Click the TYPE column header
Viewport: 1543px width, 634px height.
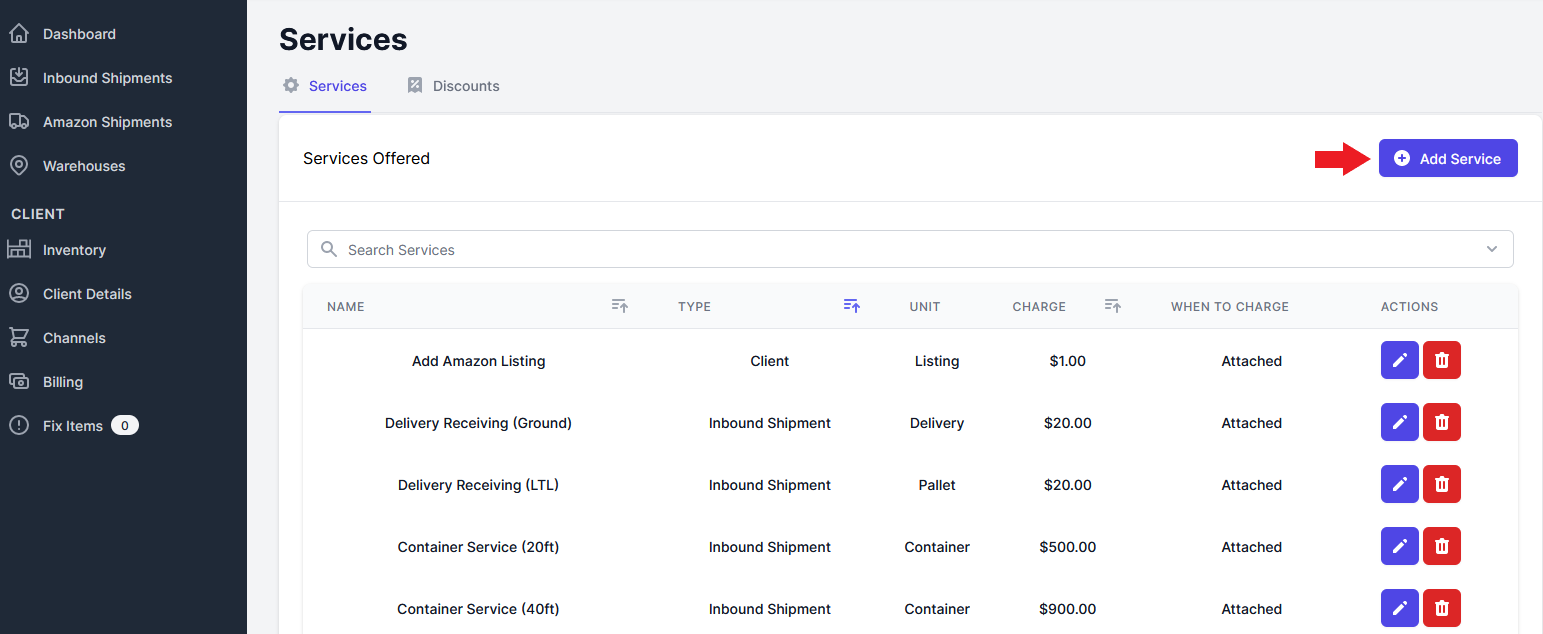pyautogui.click(x=695, y=307)
